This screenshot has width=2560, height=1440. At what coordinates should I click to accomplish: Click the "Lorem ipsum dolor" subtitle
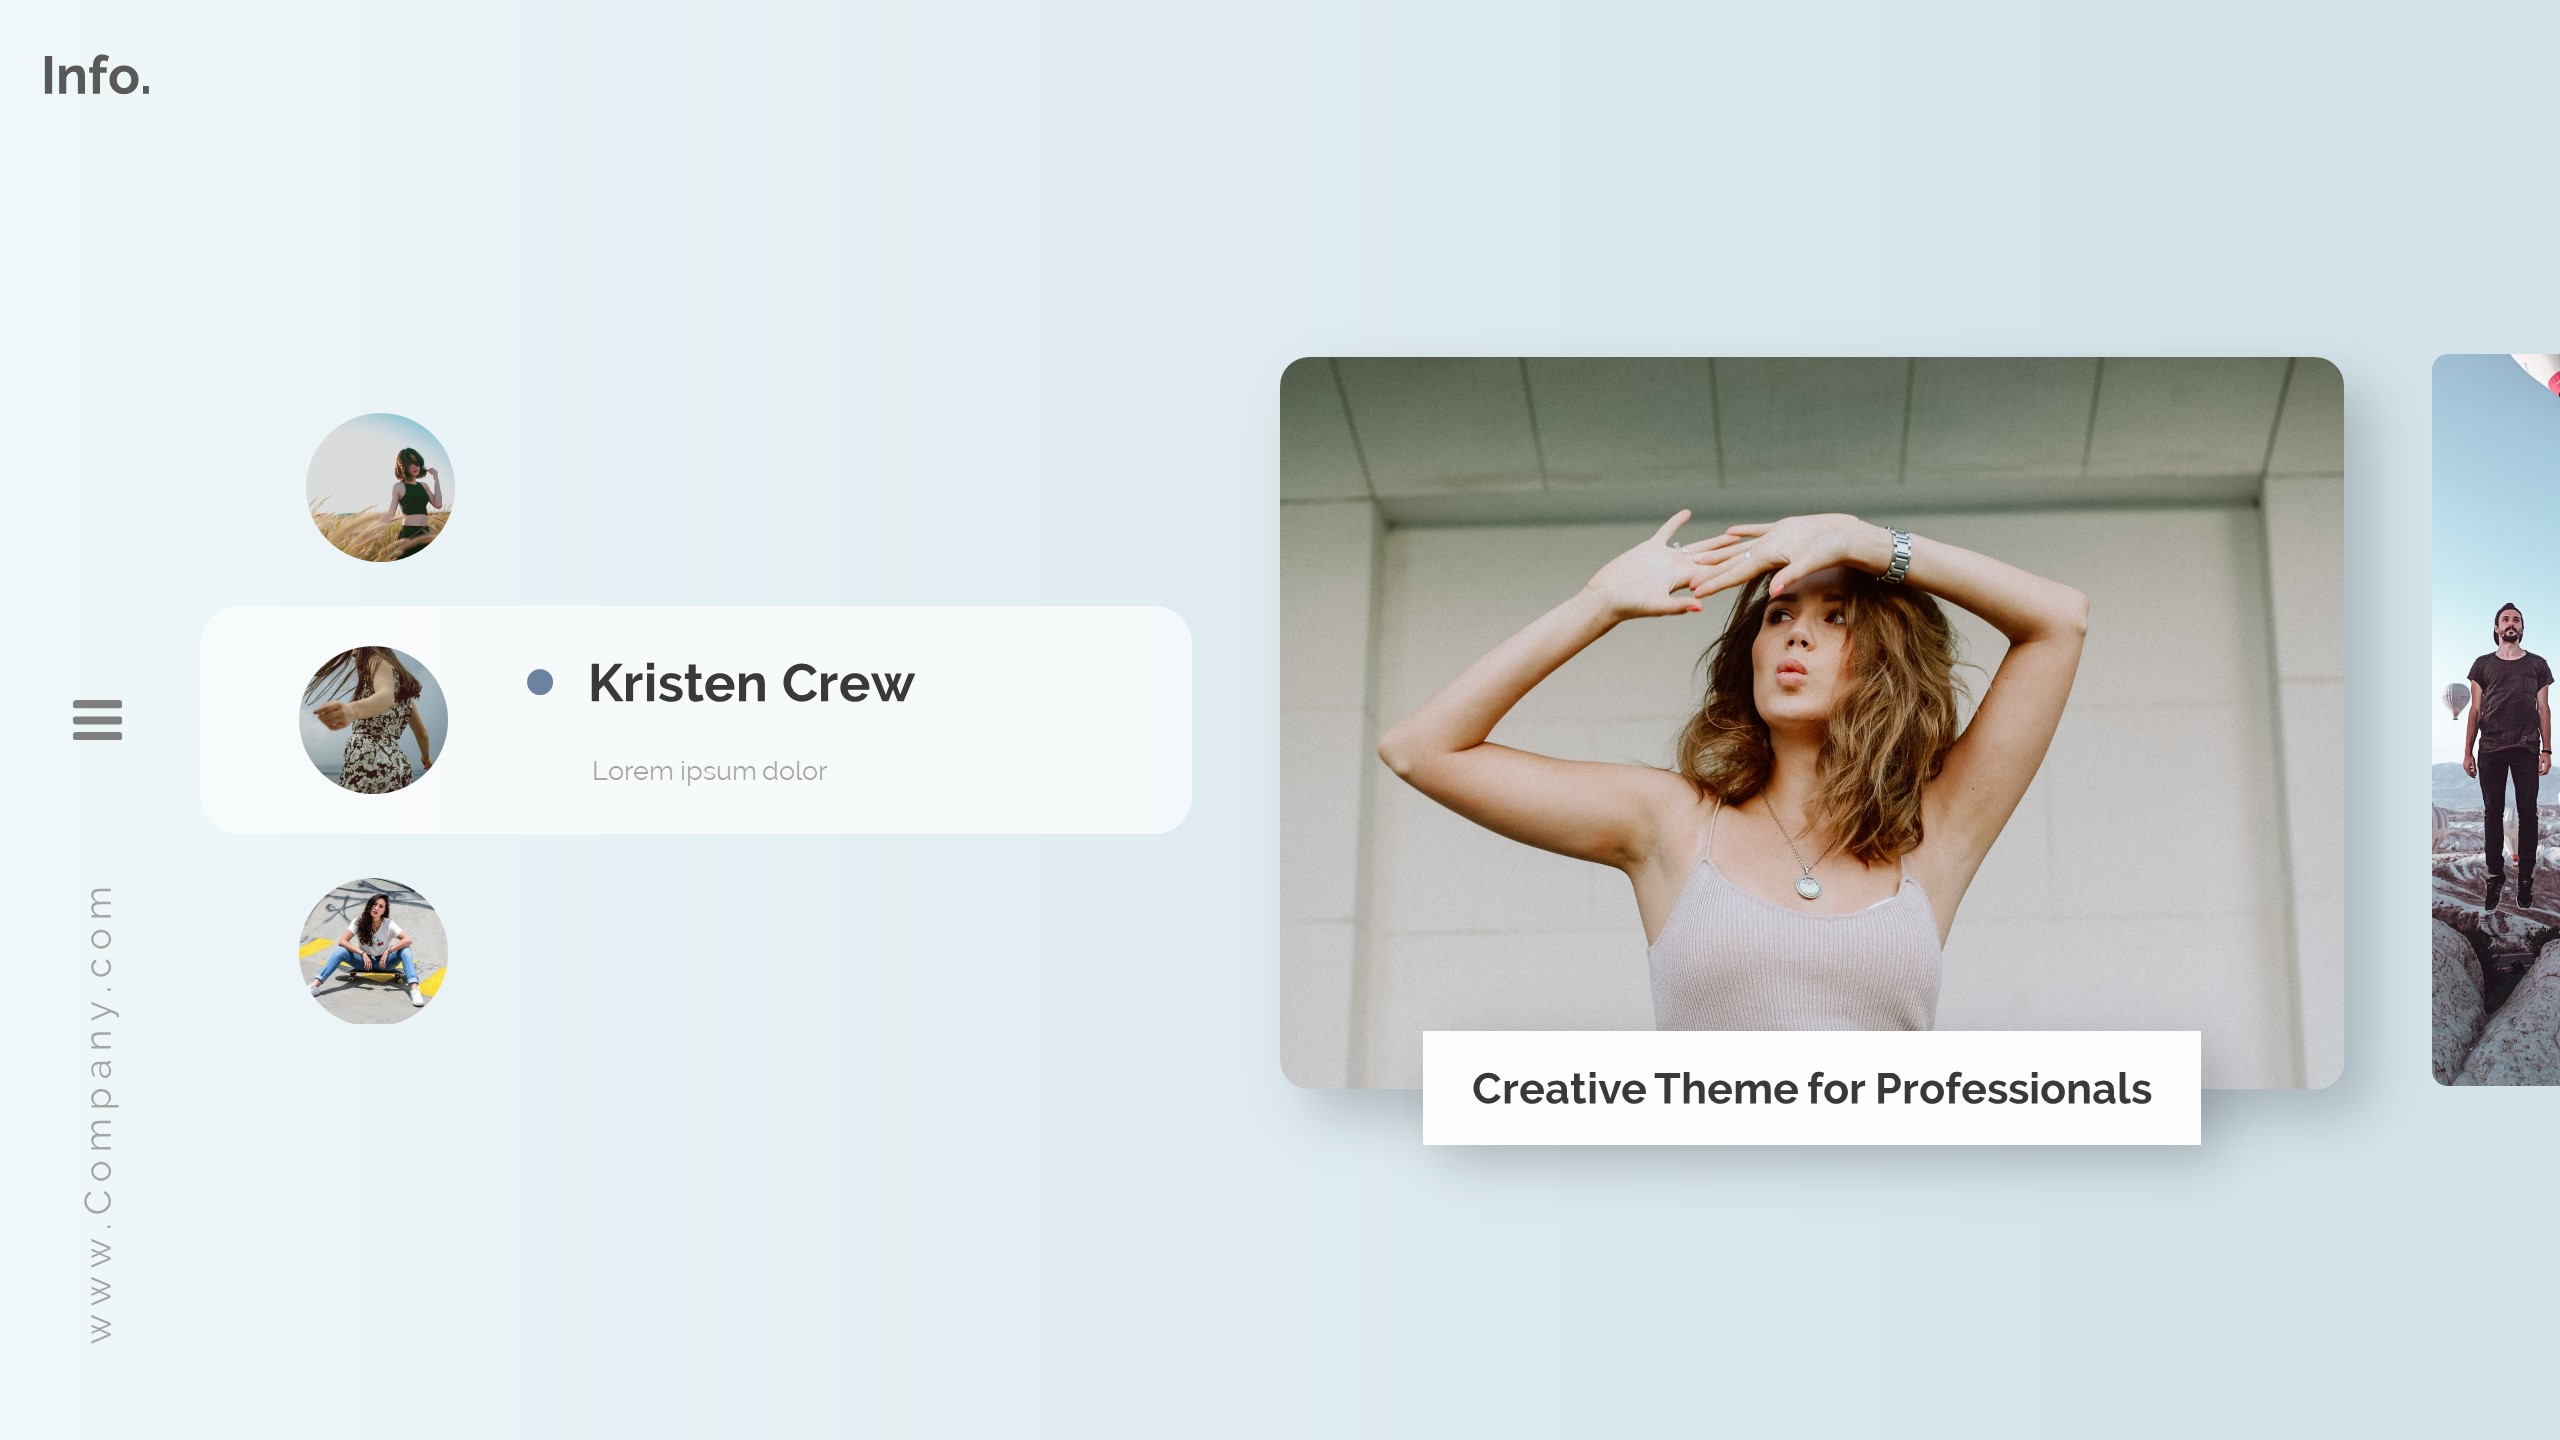pos(709,771)
